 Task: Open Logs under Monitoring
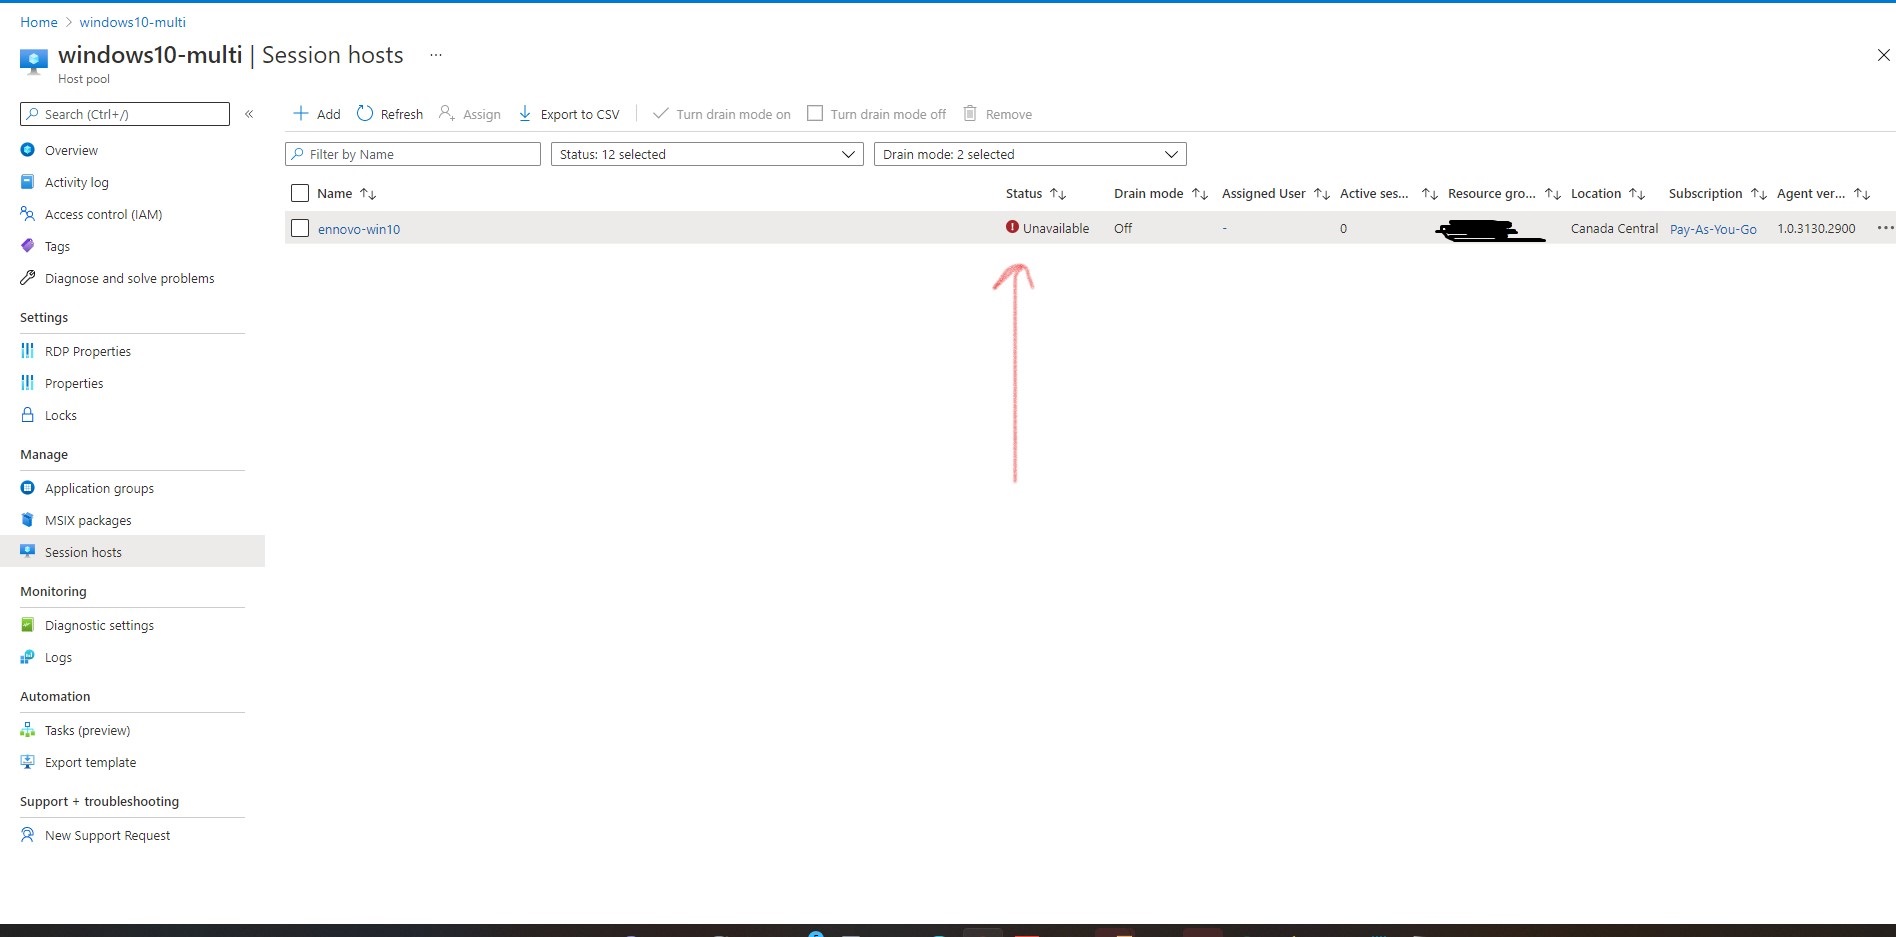pos(58,657)
